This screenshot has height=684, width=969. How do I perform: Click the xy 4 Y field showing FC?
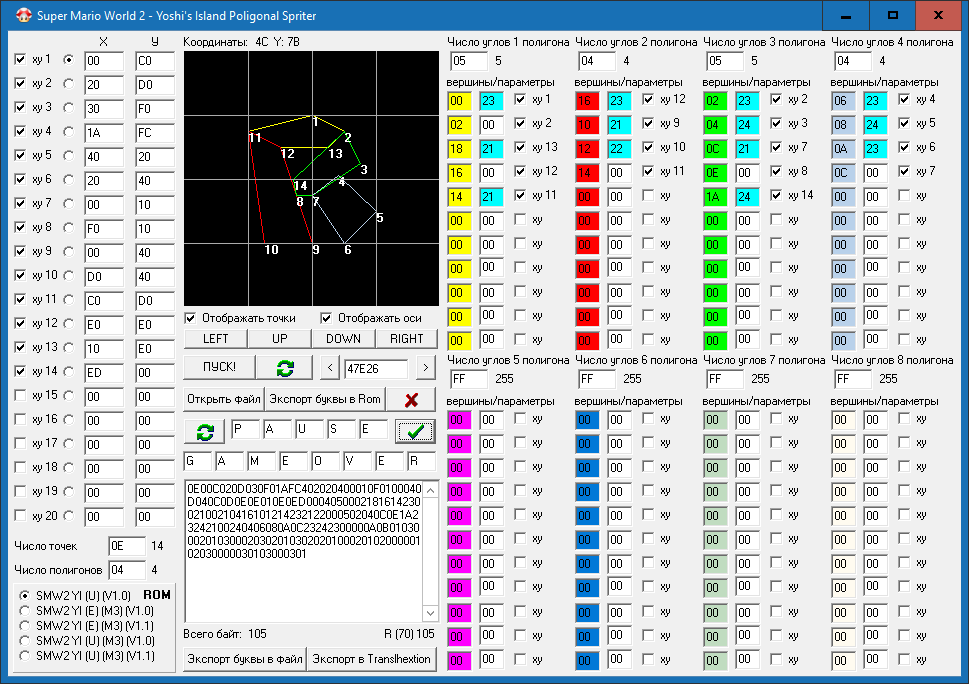tap(154, 133)
